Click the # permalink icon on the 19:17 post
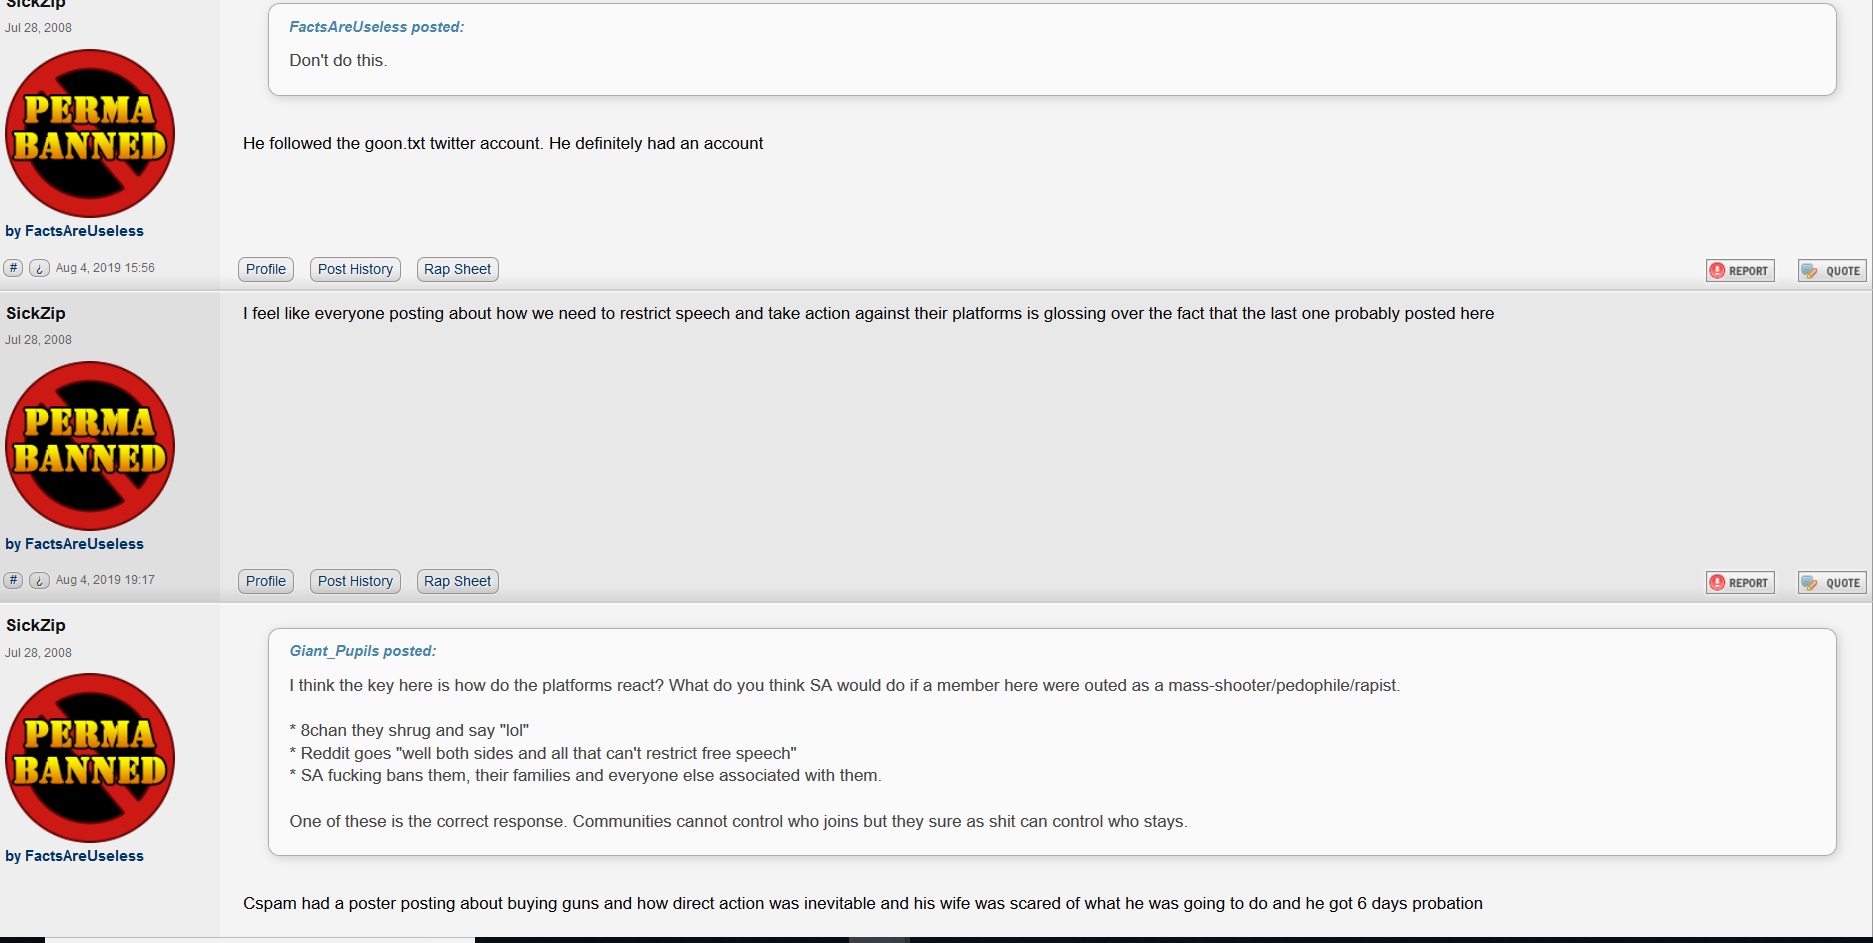The image size is (1873, 943). pos(13,580)
